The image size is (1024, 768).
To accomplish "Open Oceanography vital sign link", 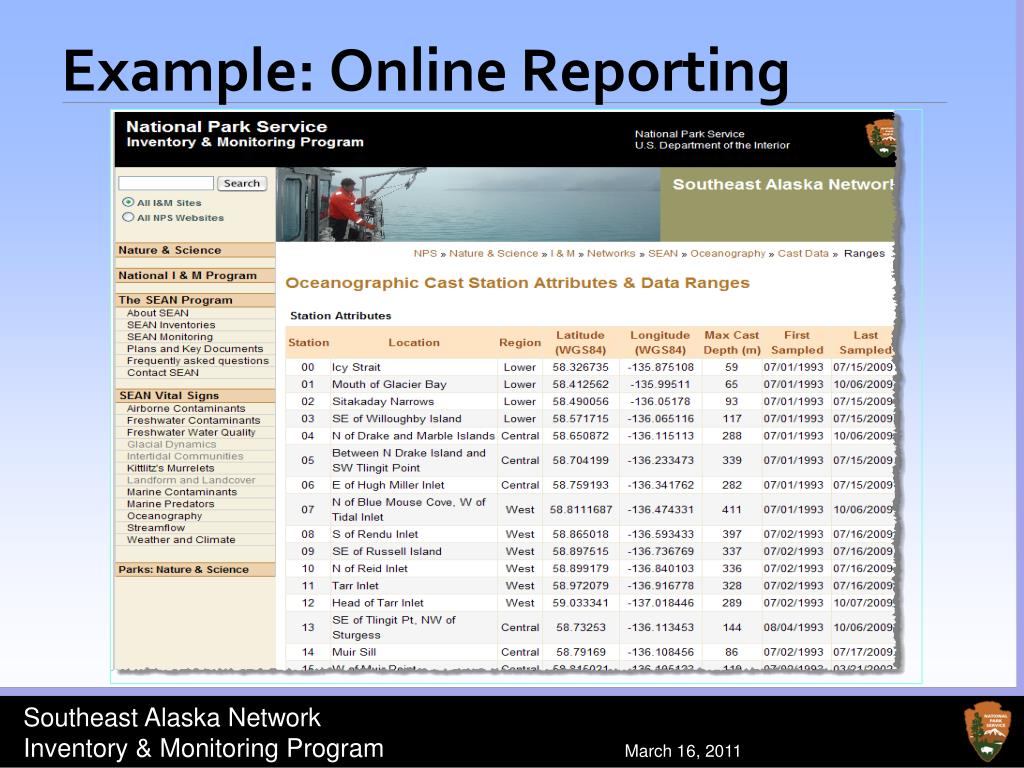I will 165,516.
